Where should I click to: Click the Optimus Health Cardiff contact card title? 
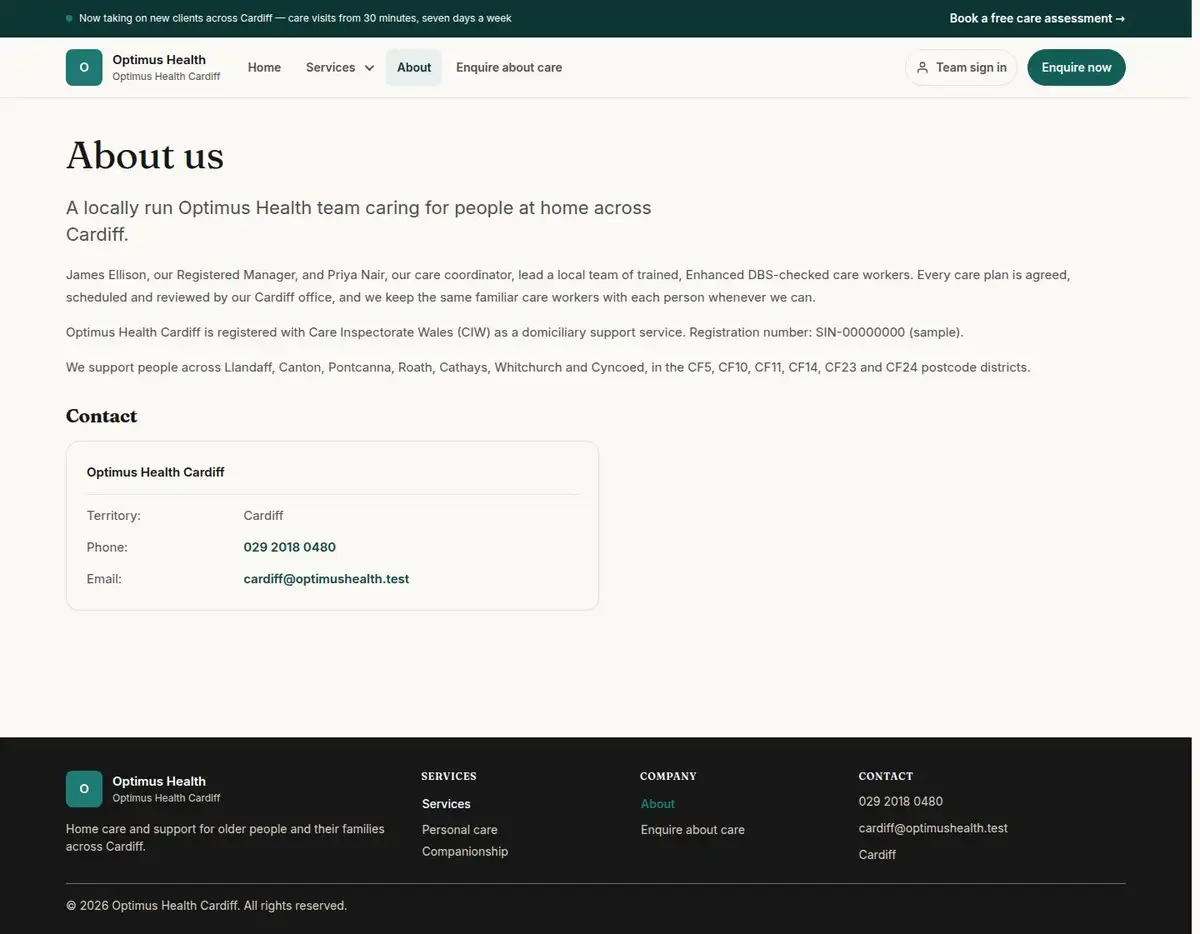[156, 472]
